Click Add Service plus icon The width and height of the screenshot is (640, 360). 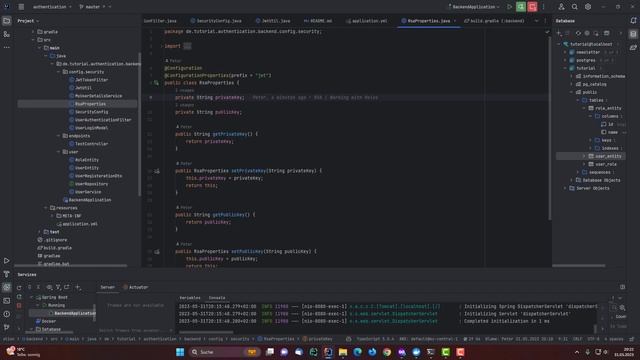pyautogui.click(x=78, y=287)
